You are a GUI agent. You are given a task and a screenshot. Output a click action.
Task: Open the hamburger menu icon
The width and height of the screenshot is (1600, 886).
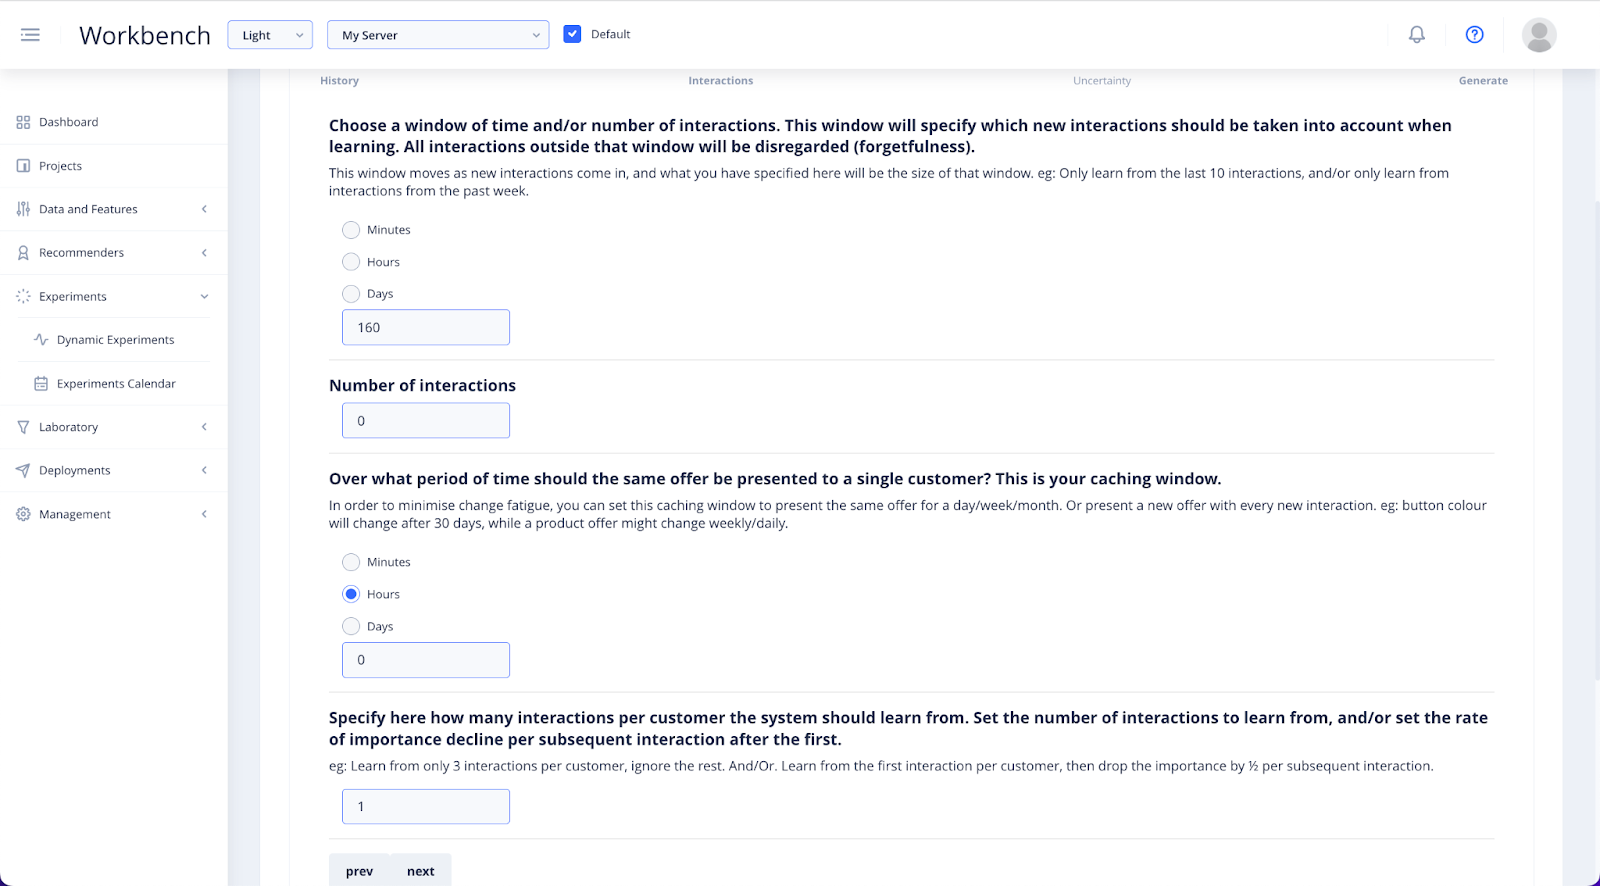pyautogui.click(x=30, y=35)
